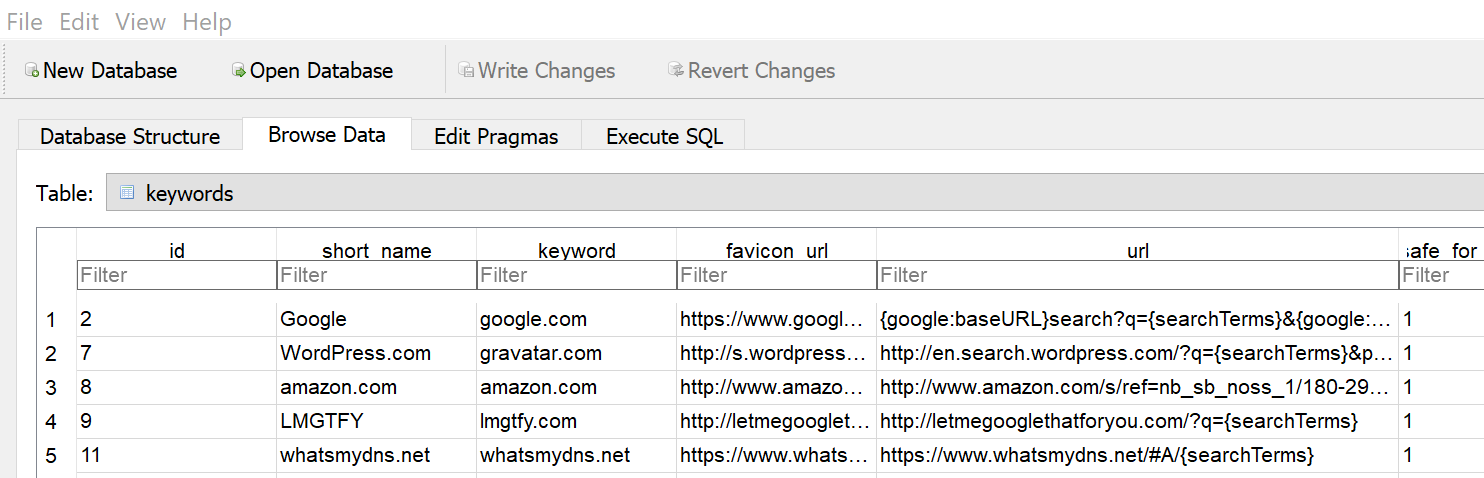
Task: Click the Write Changes toolbar icon
Action: coord(466,71)
